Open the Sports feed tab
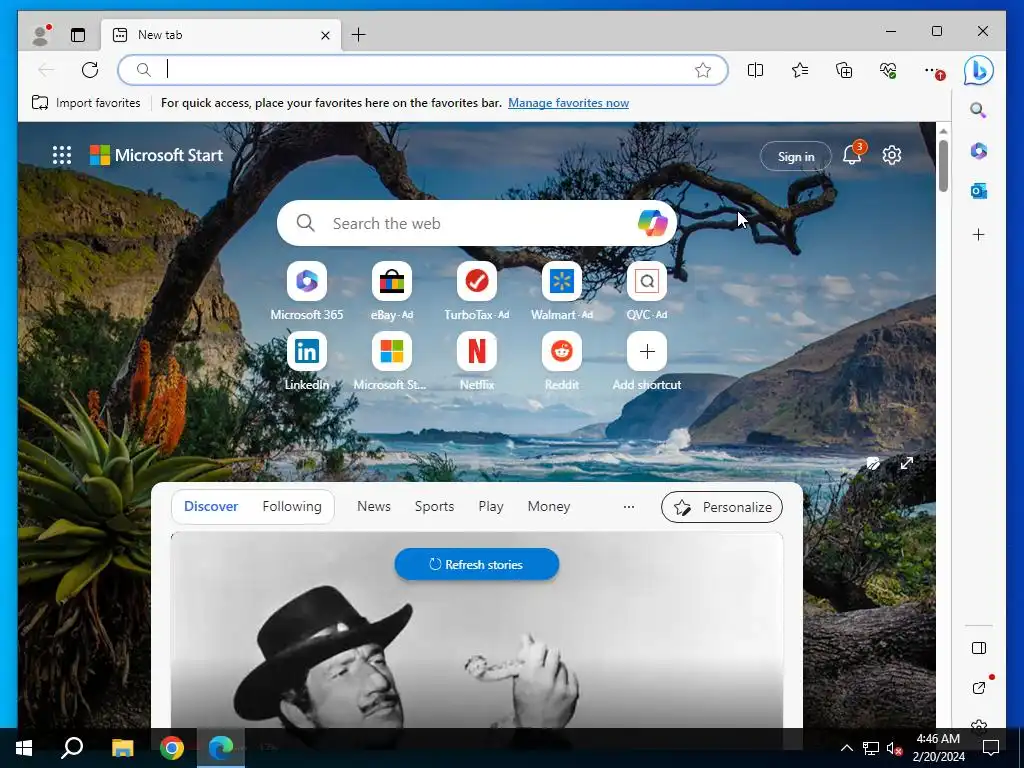The width and height of the screenshot is (1024, 768). click(x=434, y=506)
